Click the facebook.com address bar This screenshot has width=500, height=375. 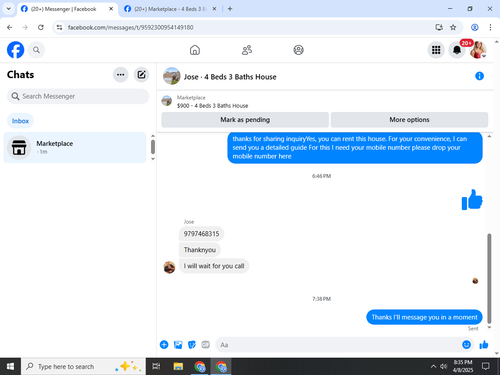pos(247,27)
